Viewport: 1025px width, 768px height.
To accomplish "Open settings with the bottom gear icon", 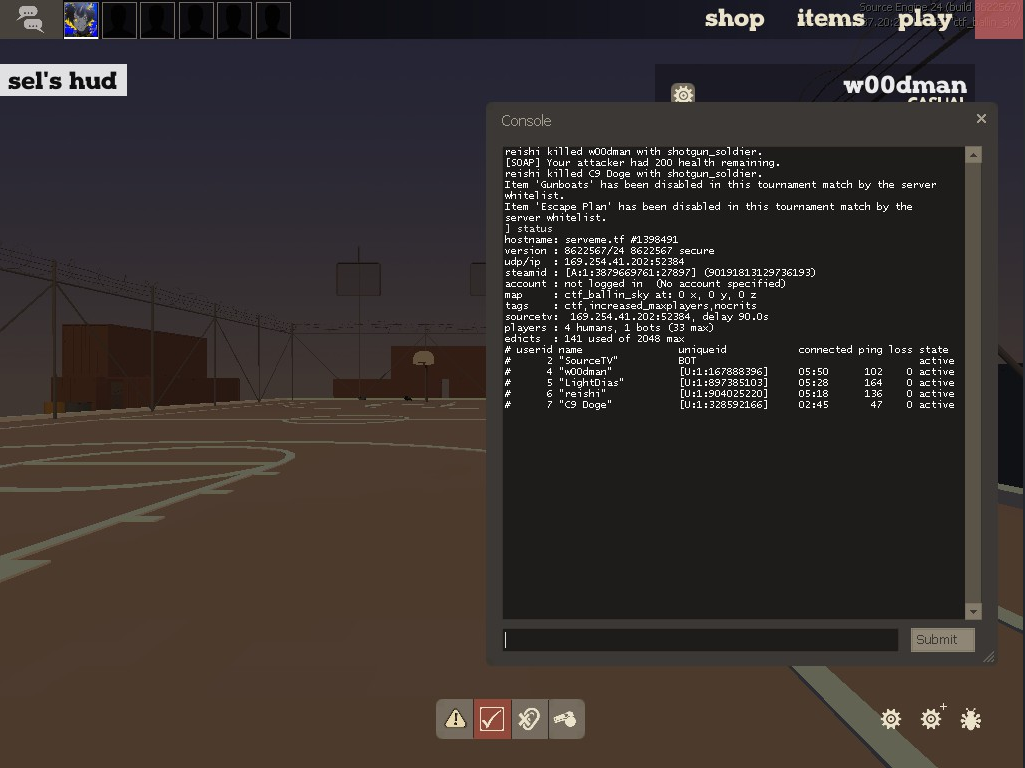I will click(x=891, y=719).
